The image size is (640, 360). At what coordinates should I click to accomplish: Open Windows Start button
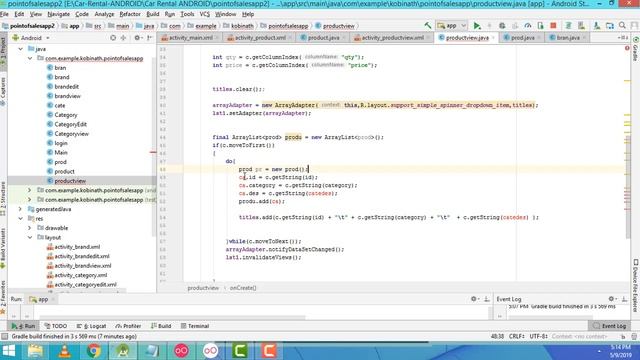coord(9,351)
